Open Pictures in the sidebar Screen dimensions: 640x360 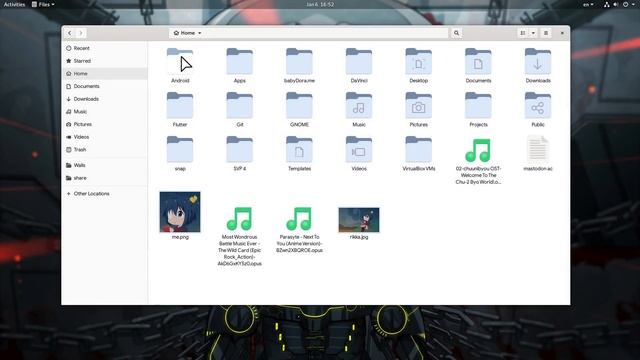(104, 124)
